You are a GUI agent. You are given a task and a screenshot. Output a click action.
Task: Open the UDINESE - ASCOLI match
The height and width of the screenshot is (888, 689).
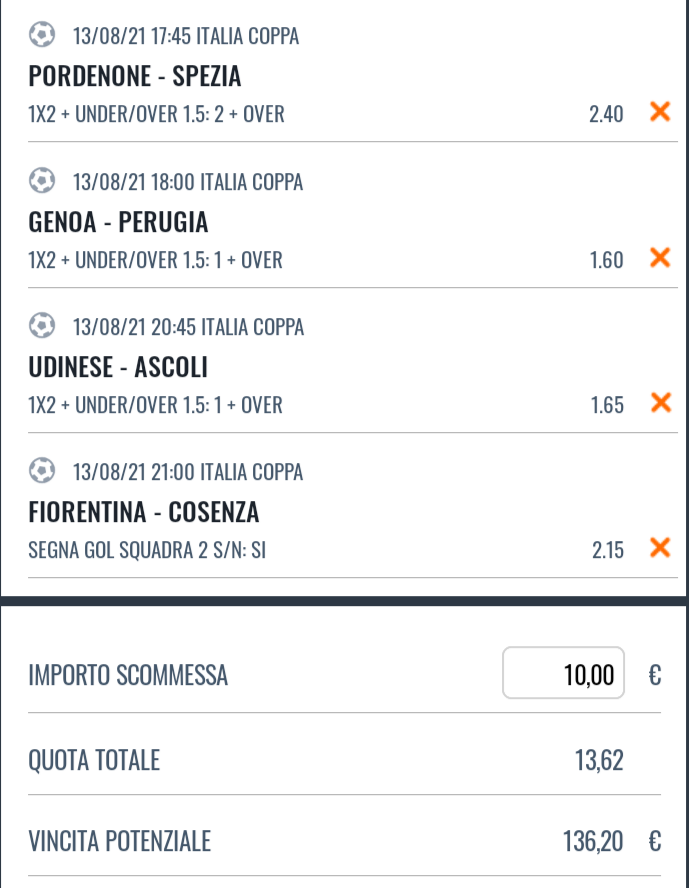pyautogui.click(x=118, y=367)
